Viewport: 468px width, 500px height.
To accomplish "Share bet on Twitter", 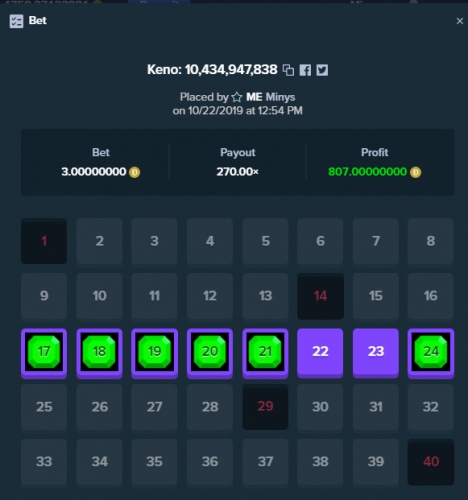I will [x=322, y=70].
